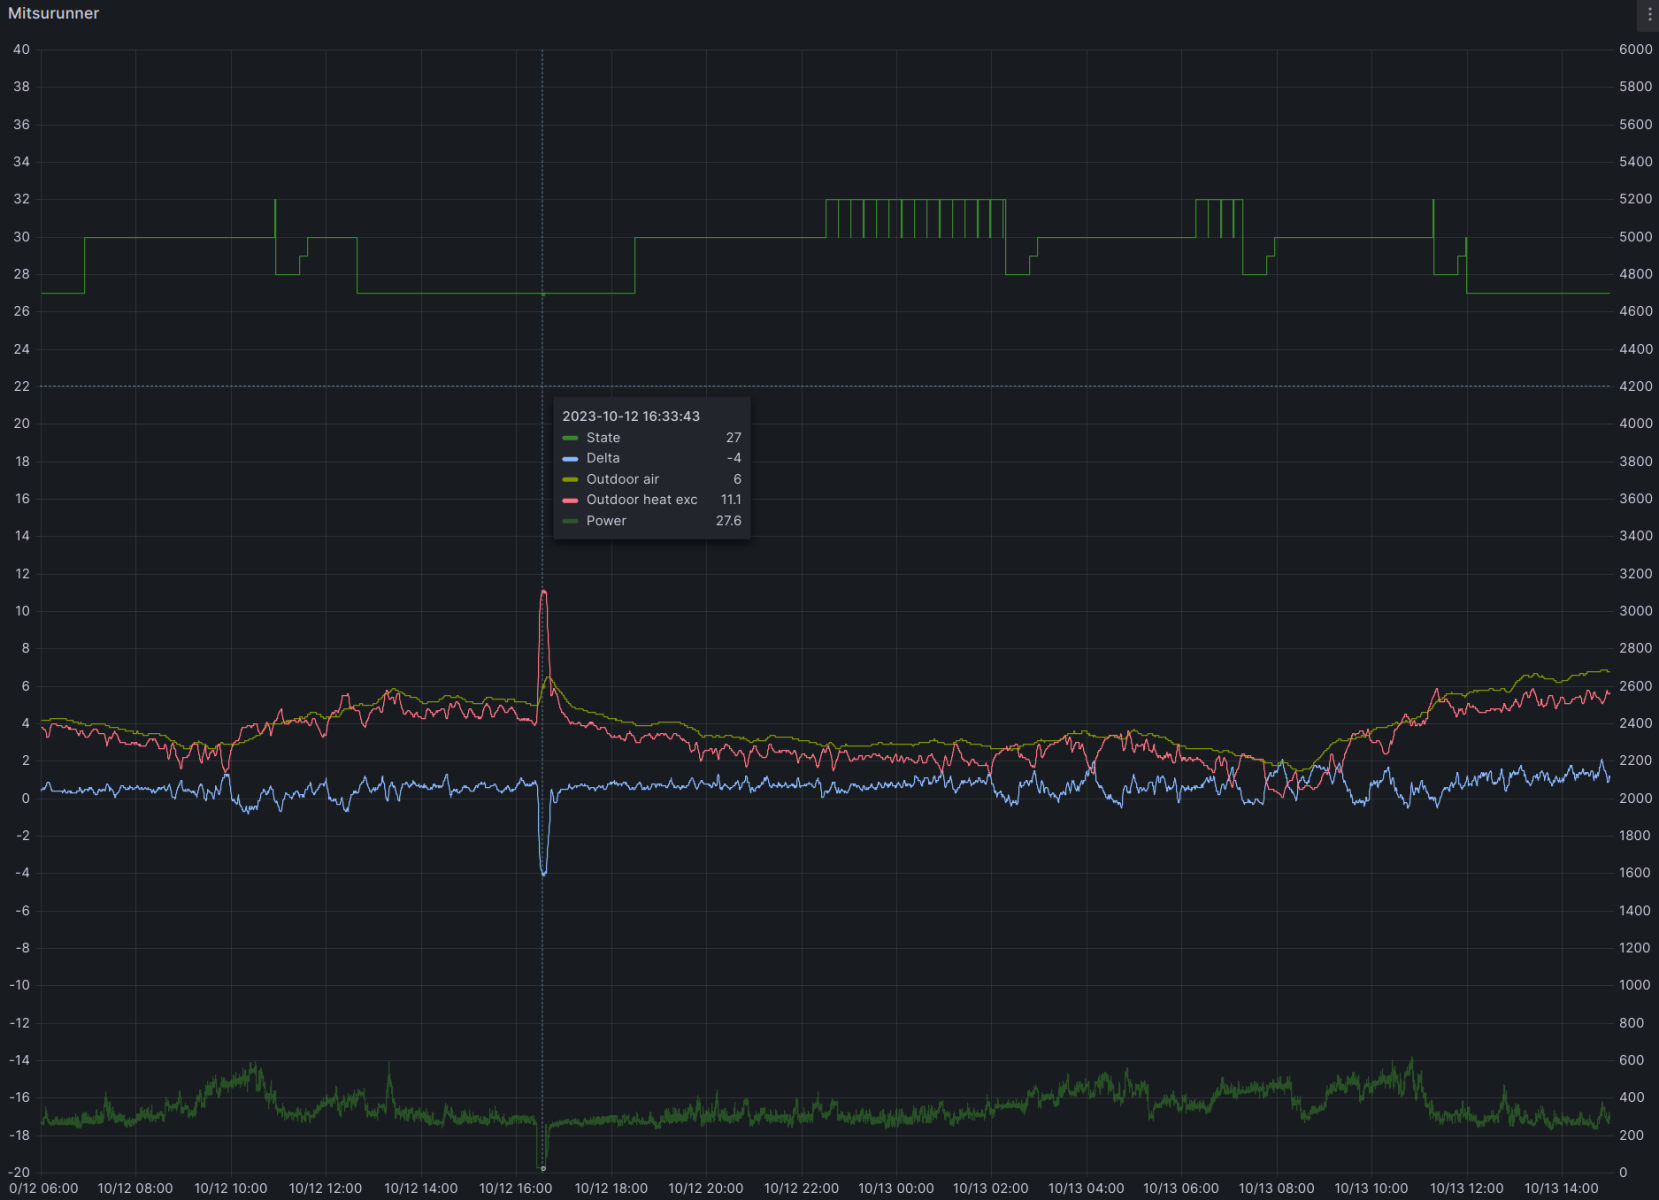Click the Mitsurunner panel title

(x=54, y=14)
